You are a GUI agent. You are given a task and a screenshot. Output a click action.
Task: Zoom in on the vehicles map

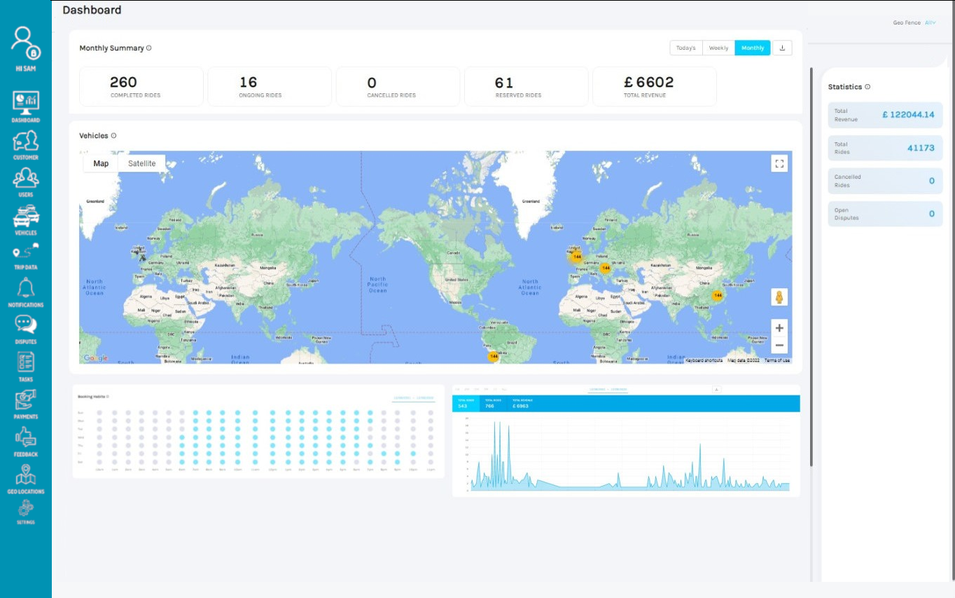779,328
